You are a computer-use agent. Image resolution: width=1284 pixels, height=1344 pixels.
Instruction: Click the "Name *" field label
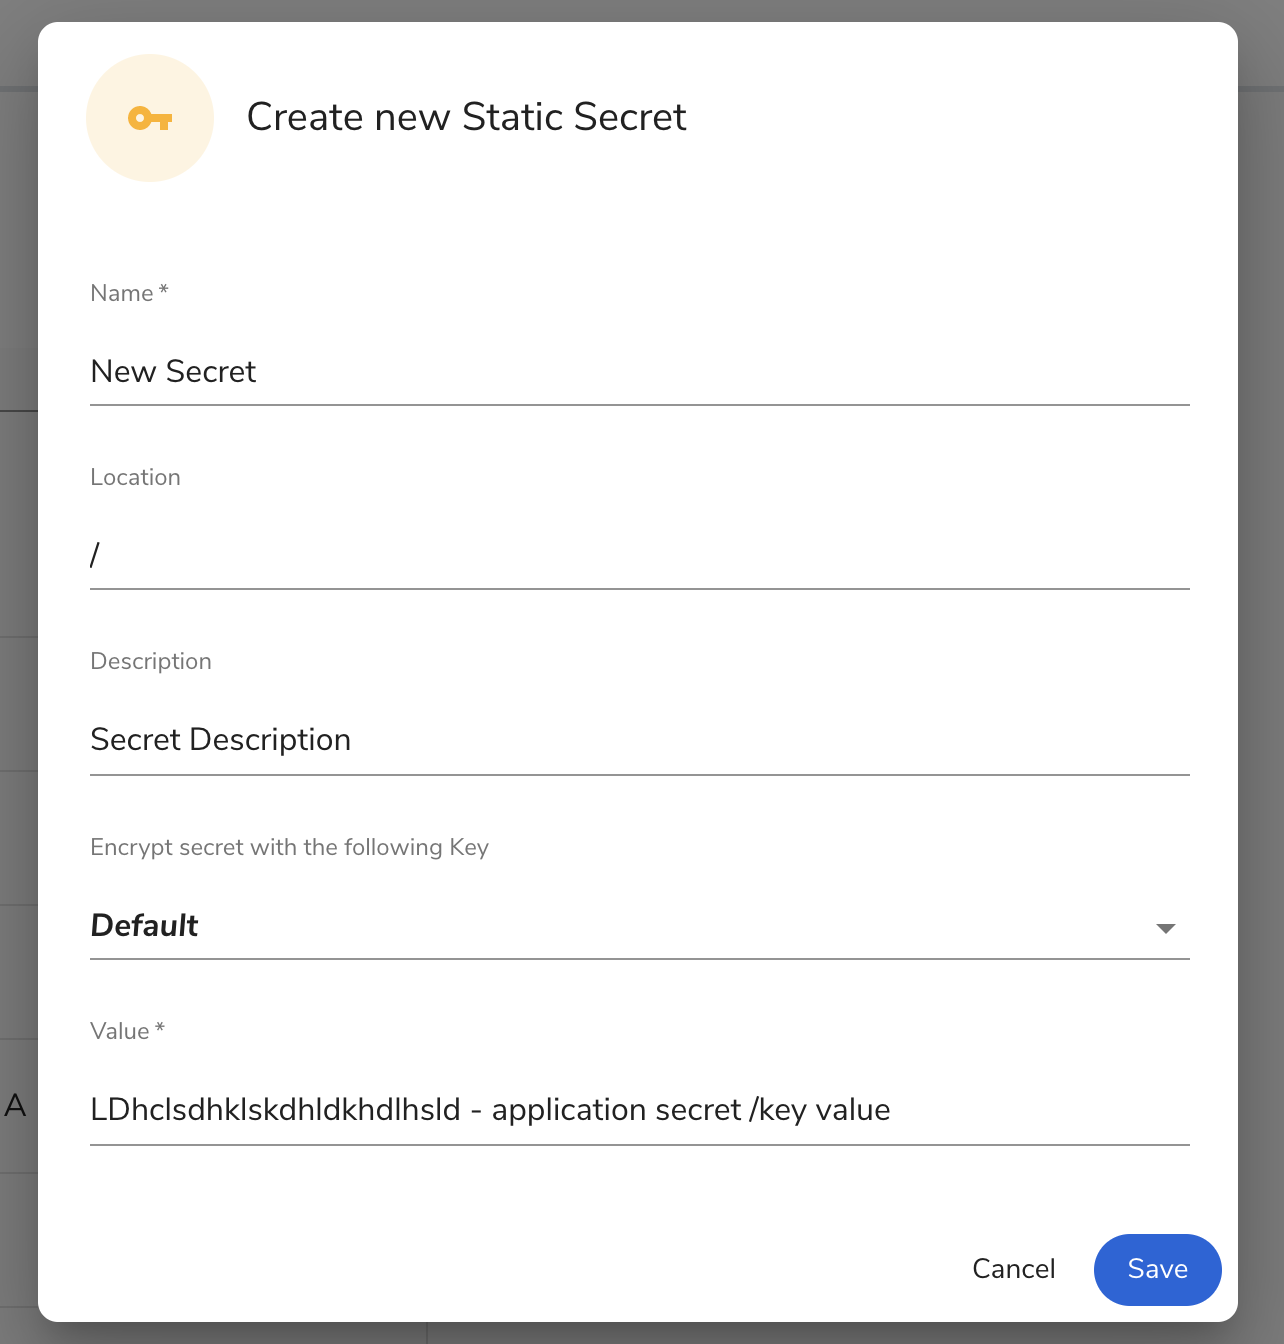pyautogui.click(x=129, y=293)
